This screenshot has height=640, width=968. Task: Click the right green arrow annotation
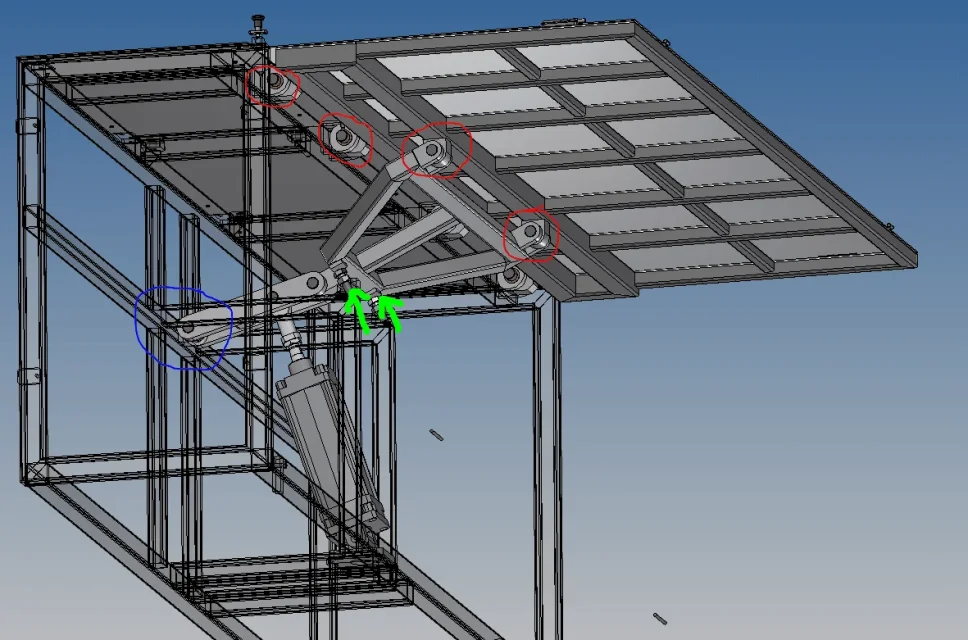[390, 312]
